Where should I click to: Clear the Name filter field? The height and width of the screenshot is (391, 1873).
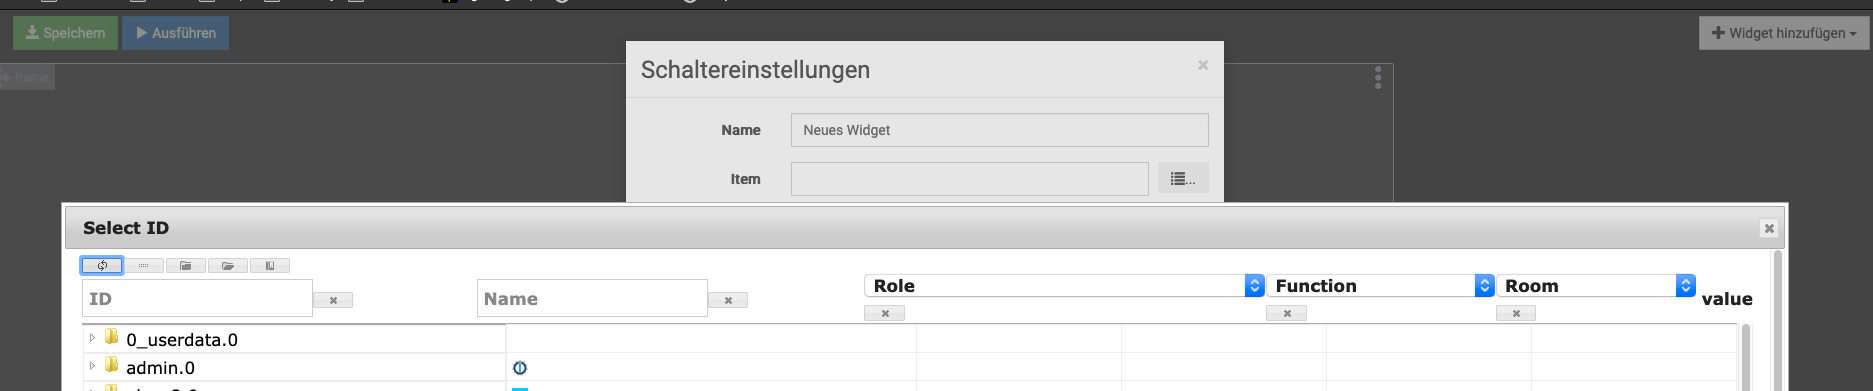click(728, 300)
